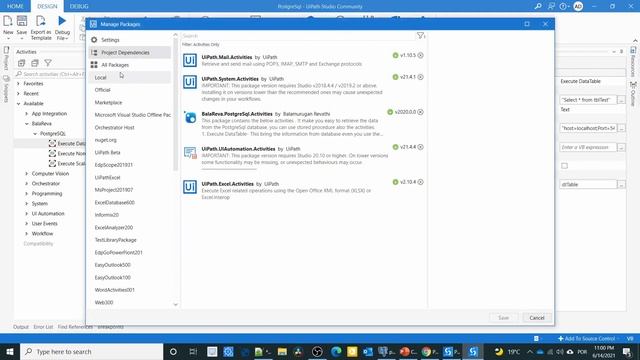
Task: Select UiPath.System.Activities package icon
Action: 190,82
